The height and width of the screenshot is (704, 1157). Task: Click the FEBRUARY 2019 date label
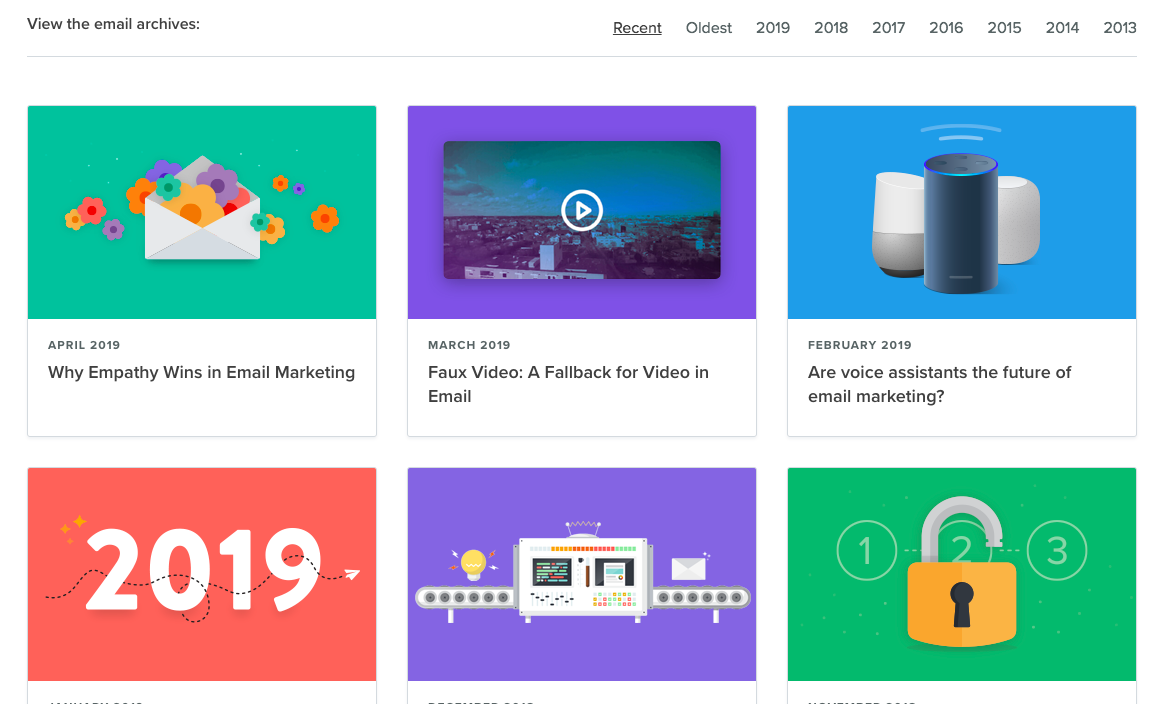click(x=860, y=345)
